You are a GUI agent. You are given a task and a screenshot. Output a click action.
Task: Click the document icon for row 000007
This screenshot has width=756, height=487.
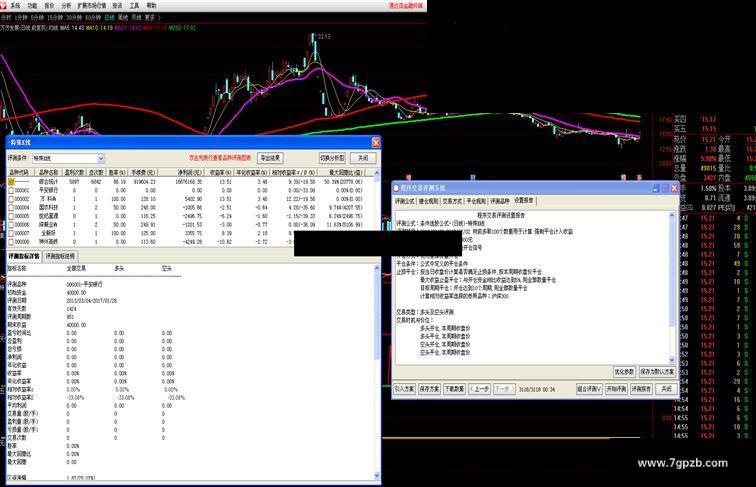tap(11, 233)
